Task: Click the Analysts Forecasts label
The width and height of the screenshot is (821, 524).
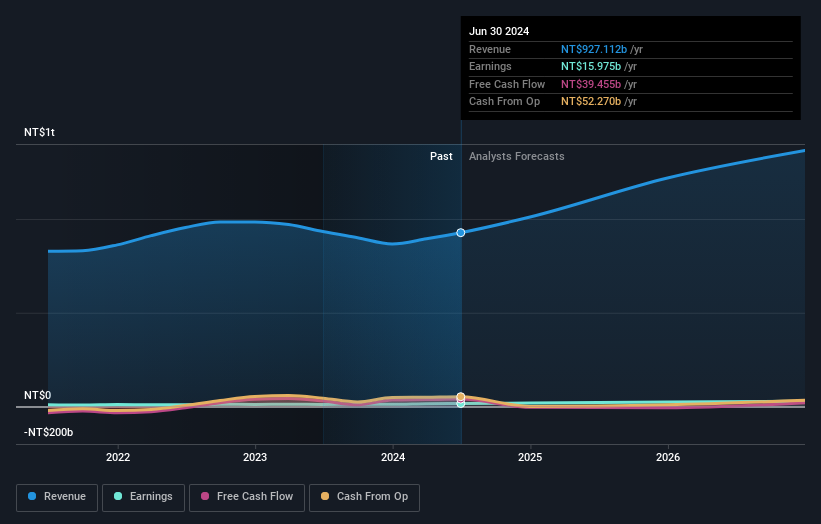Action: tap(516, 156)
